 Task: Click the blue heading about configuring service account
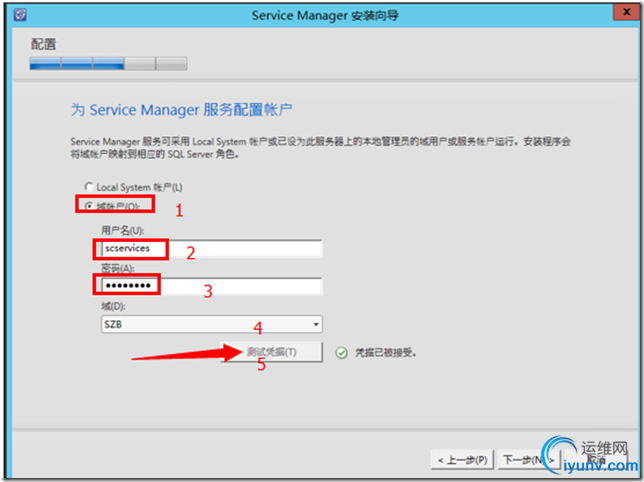tap(181, 110)
